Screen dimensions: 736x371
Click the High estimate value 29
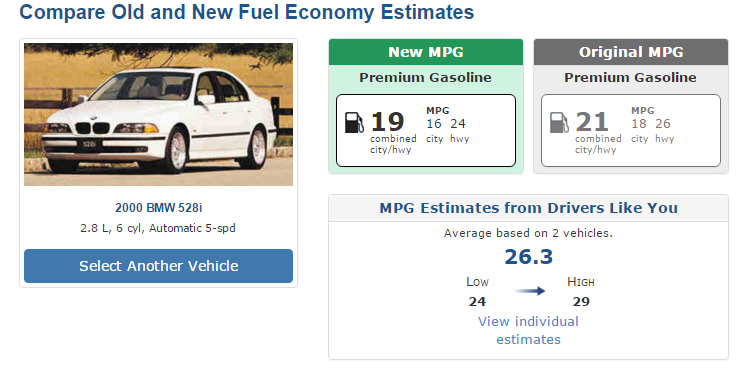pos(581,301)
